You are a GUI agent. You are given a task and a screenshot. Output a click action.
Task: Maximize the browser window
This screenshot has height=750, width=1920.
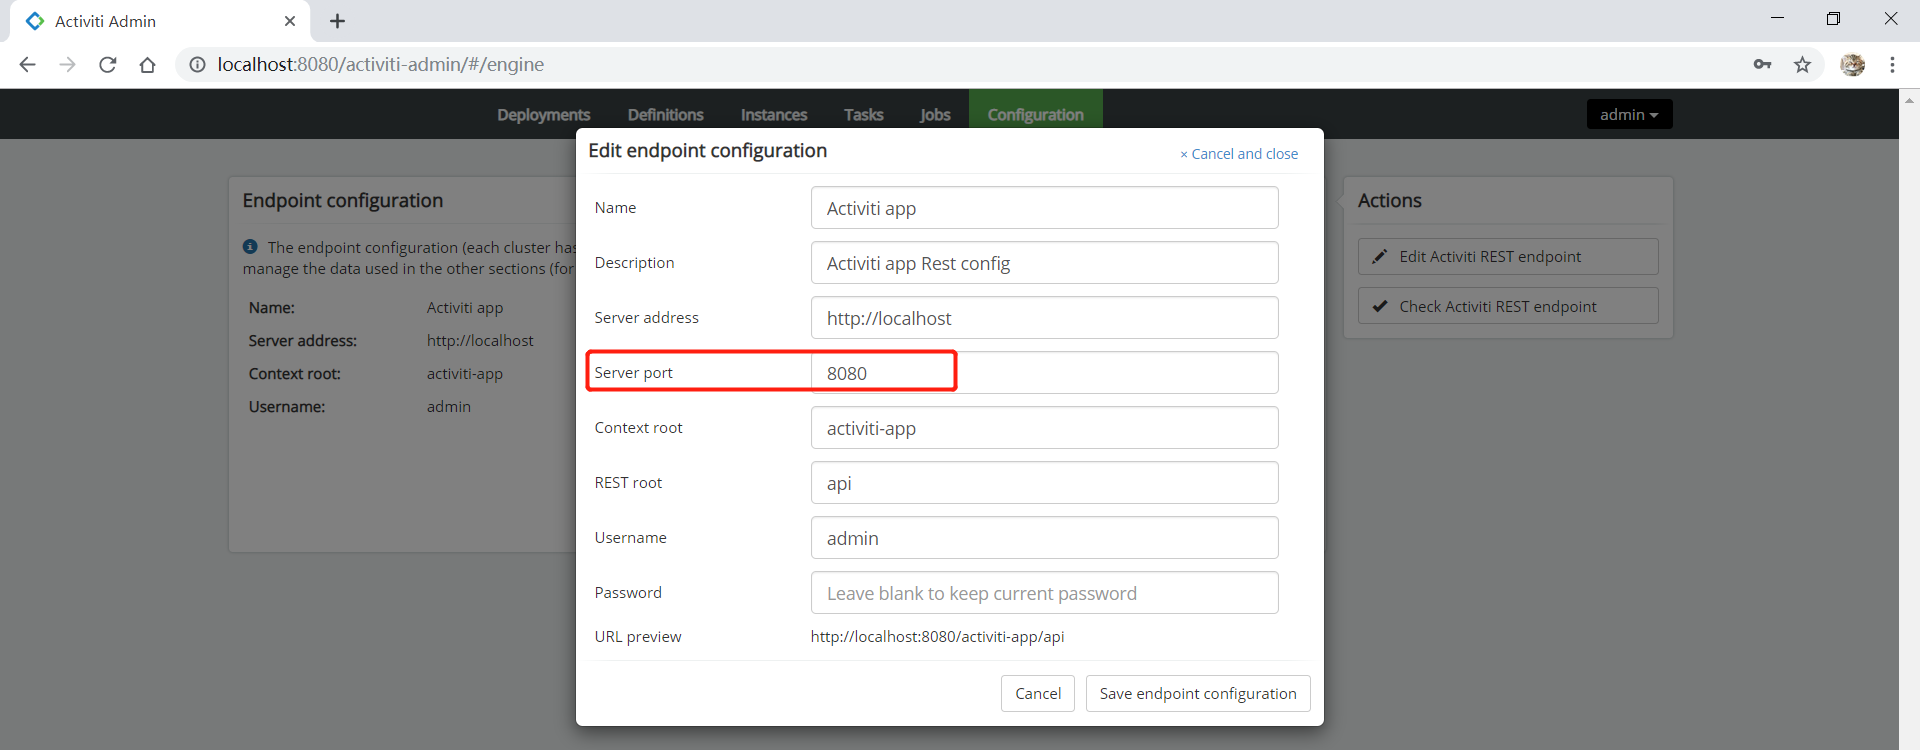(x=1833, y=18)
